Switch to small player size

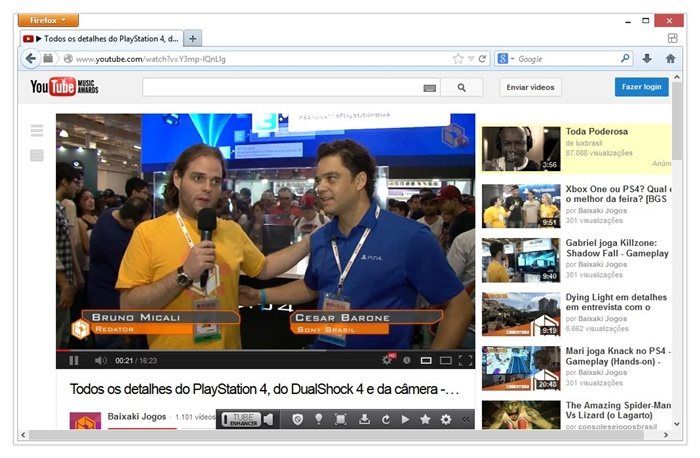426,360
